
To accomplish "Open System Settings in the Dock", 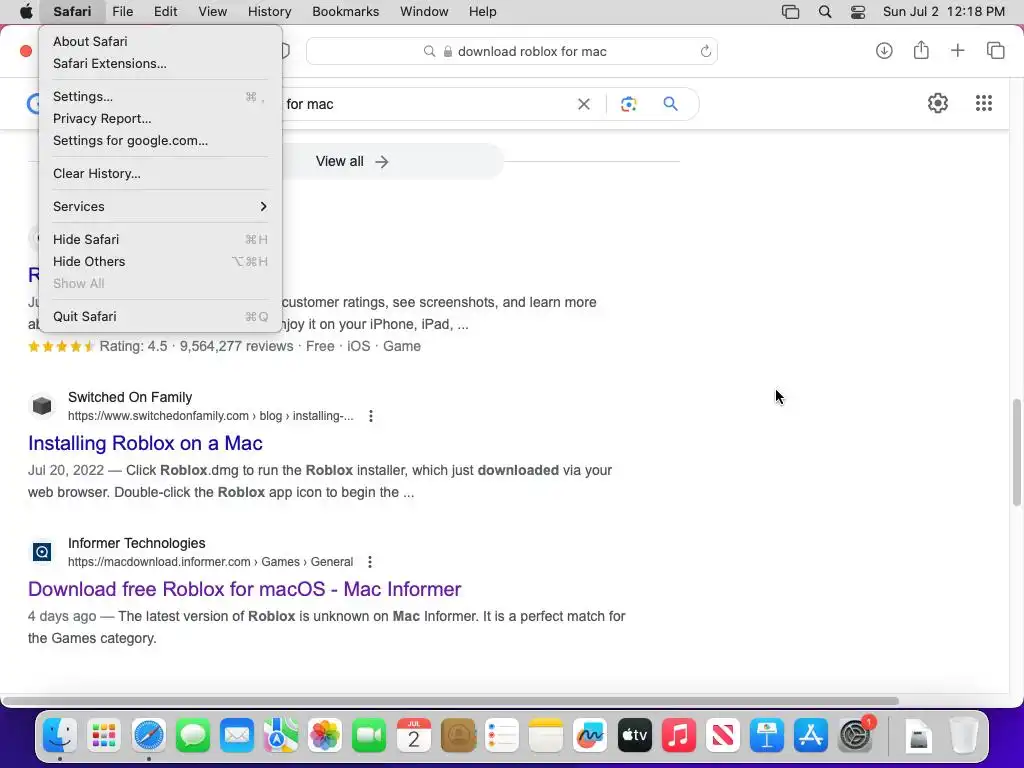I will [856, 735].
